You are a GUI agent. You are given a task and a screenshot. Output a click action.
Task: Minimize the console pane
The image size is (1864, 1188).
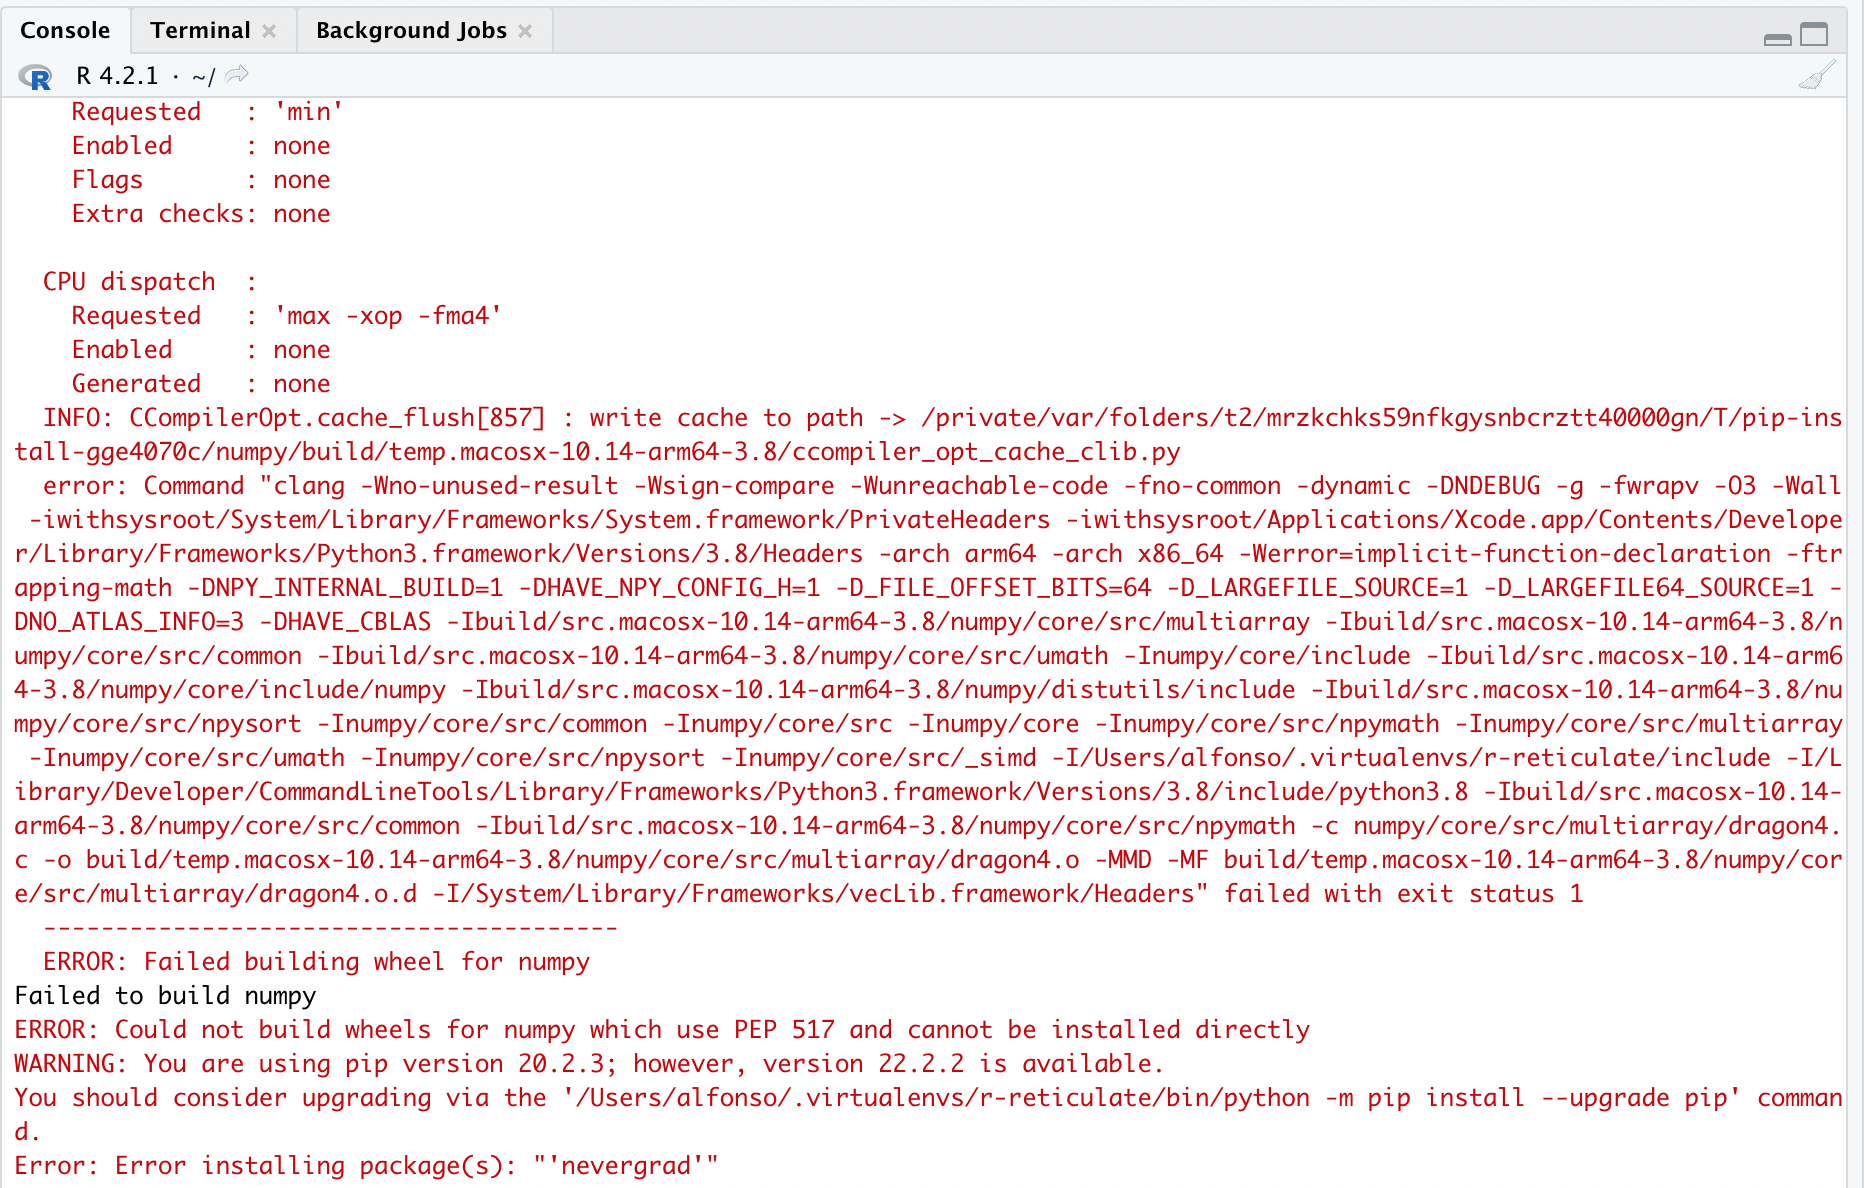pyautogui.click(x=1777, y=37)
